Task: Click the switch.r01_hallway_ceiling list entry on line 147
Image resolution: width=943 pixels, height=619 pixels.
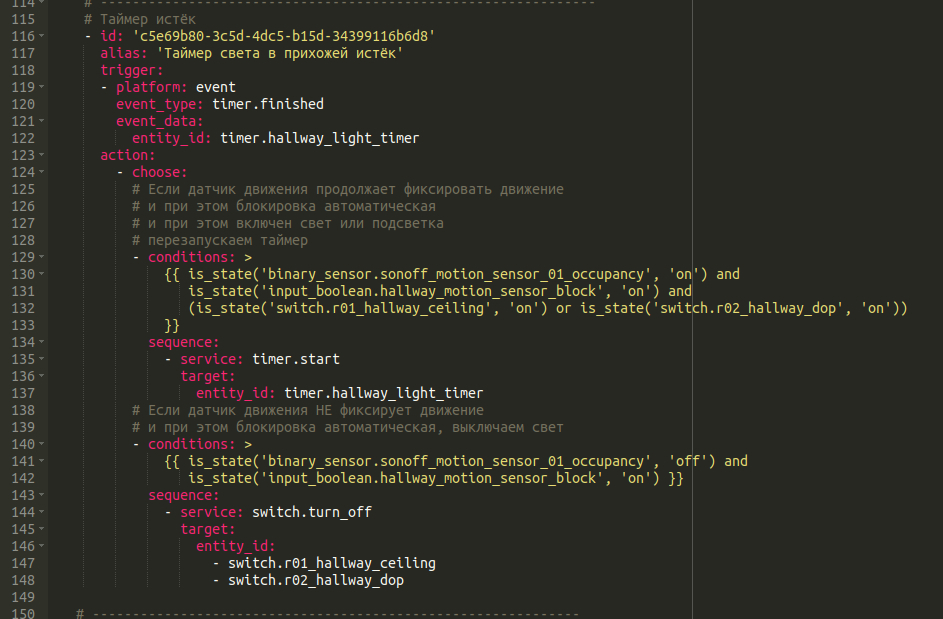Action: 332,563
